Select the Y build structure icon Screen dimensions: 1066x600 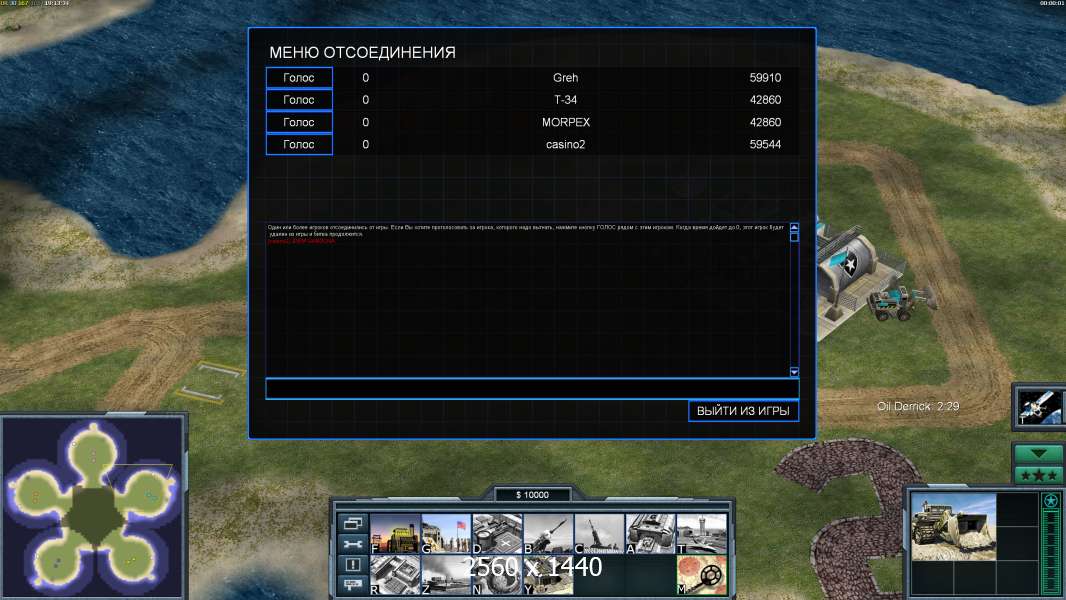point(548,575)
